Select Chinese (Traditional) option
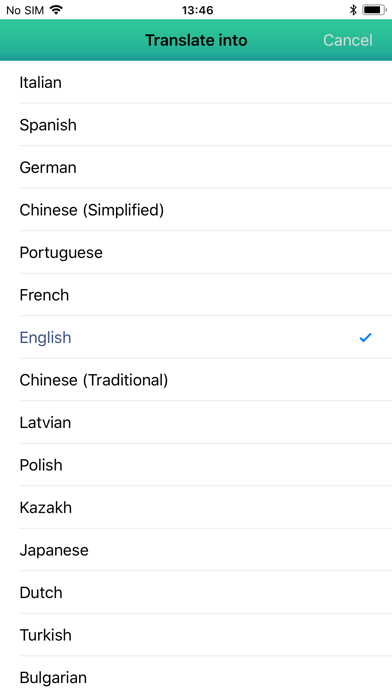This screenshot has height=696, width=392. (x=196, y=380)
